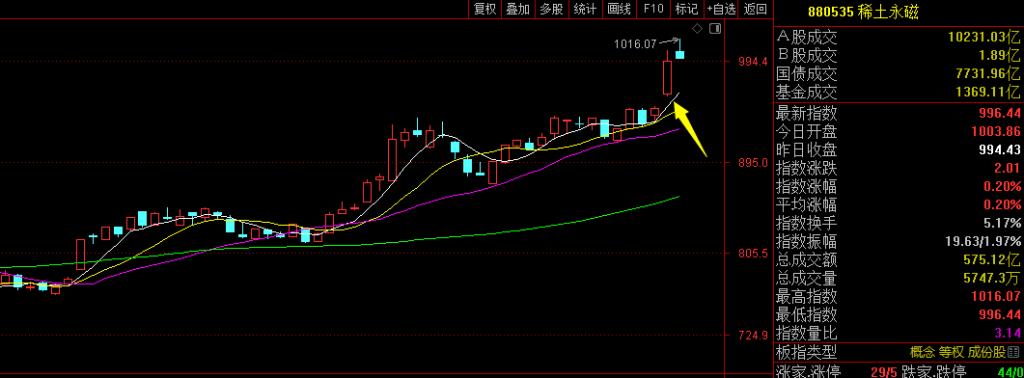Open the 叠加 overlay menu

(x=518, y=8)
